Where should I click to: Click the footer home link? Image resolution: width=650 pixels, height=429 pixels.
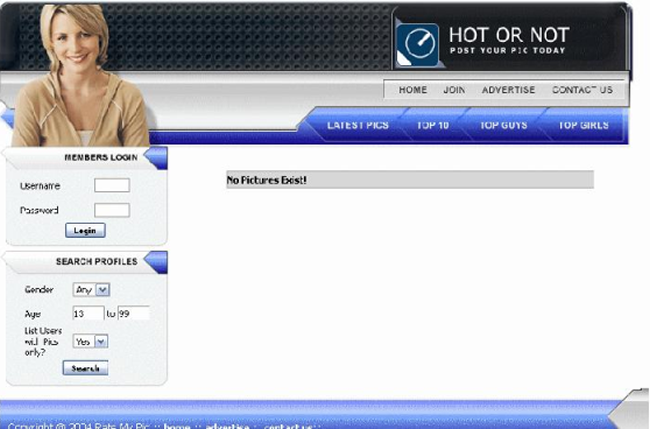click(x=177, y=426)
